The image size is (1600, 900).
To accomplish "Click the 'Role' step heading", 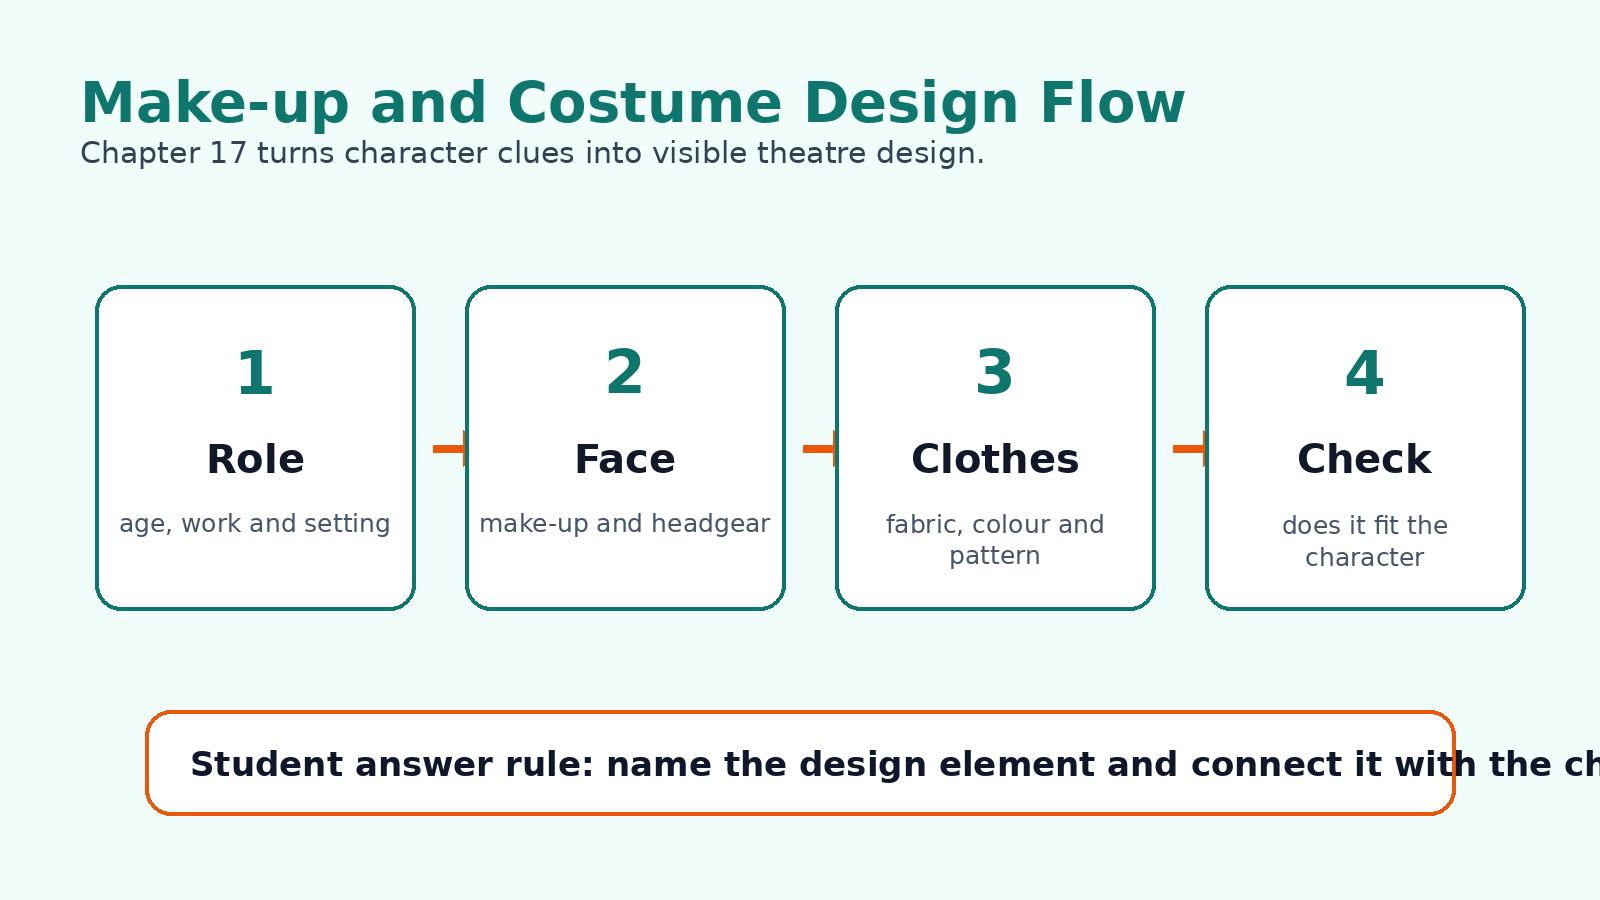I will tap(255, 460).
